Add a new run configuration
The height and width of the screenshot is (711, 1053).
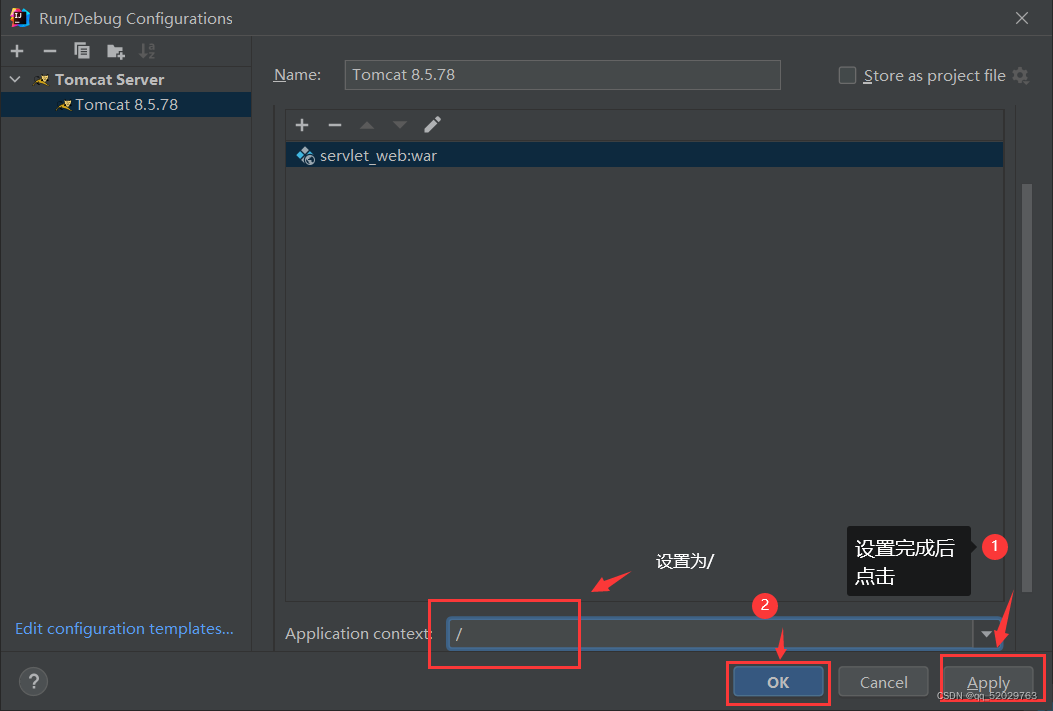click(17, 51)
